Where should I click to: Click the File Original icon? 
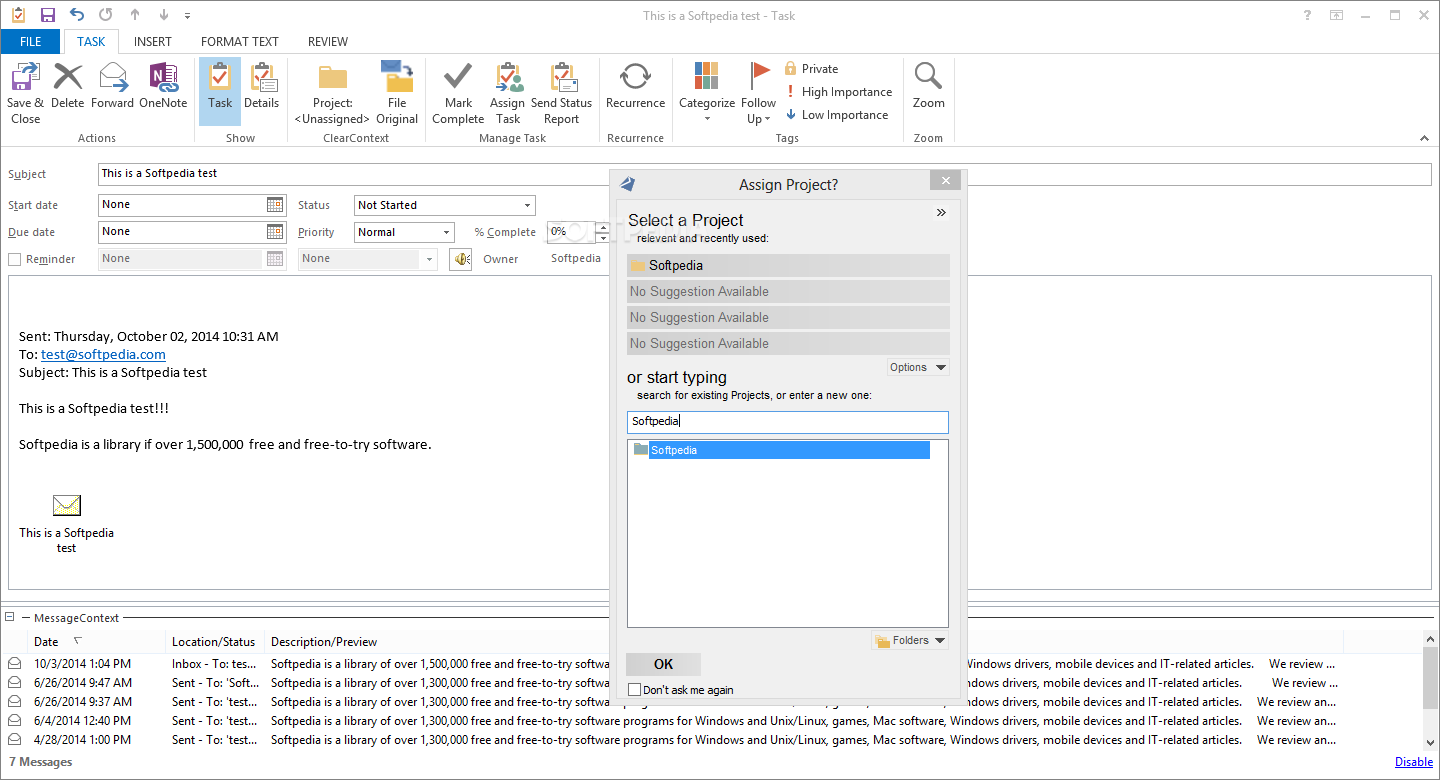pos(397,92)
